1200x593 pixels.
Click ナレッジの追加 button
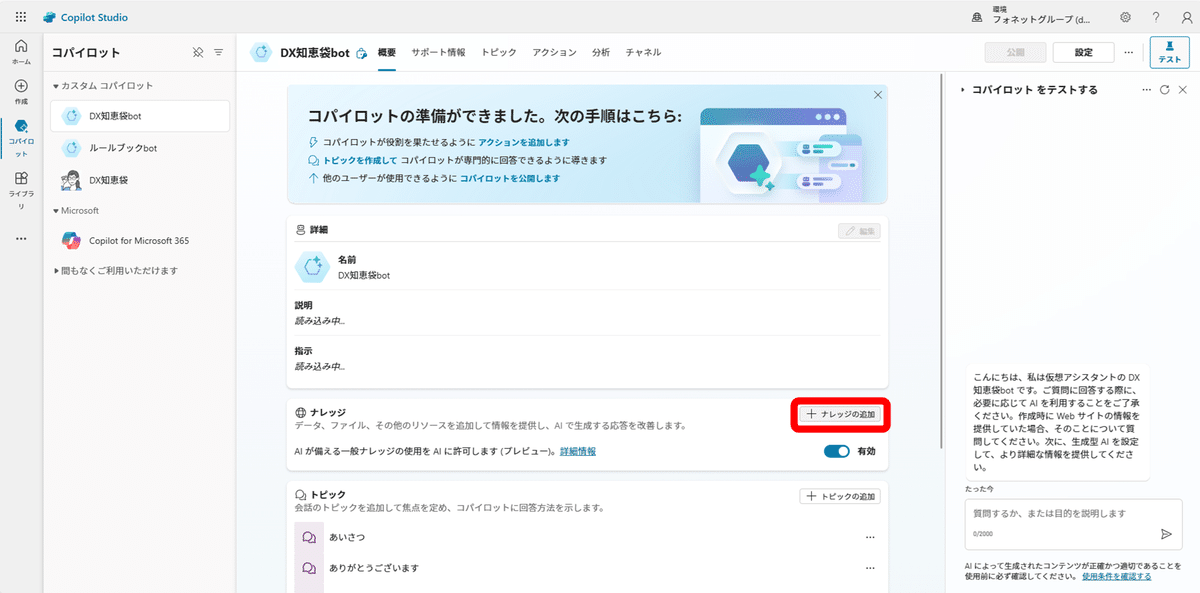click(x=841, y=415)
